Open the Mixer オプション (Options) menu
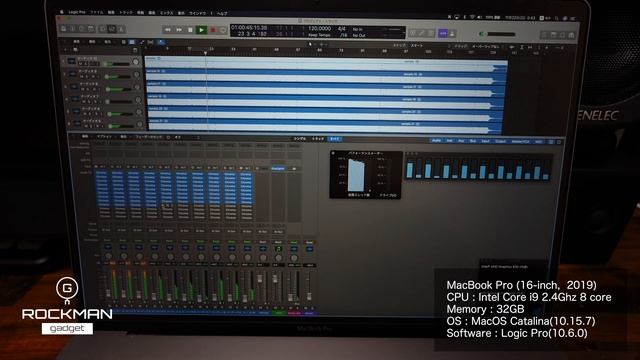This screenshot has width=640, height=360. click(104, 137)
